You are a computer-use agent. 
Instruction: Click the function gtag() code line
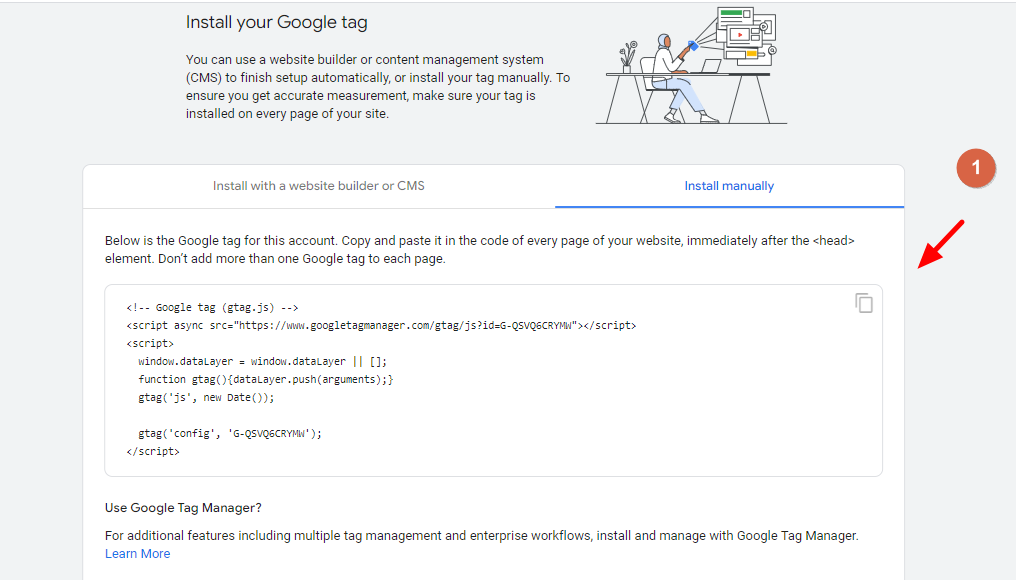point(266,379)
